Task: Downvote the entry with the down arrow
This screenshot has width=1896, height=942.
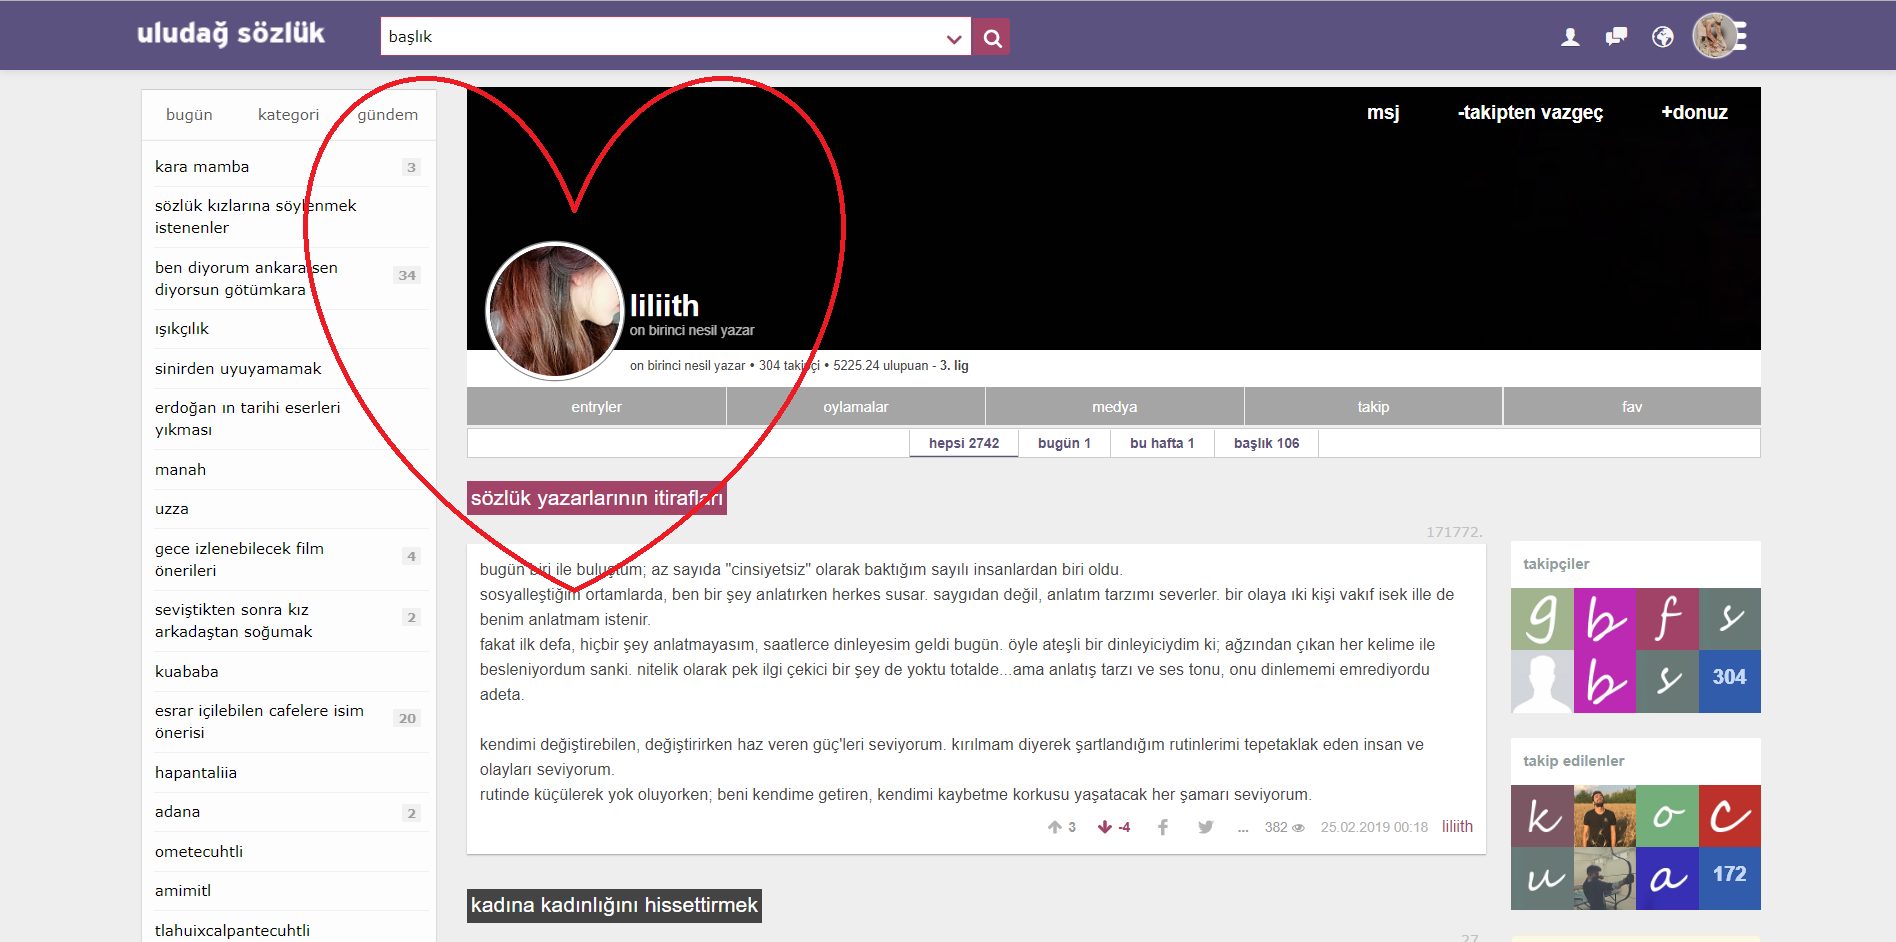Action: pos(1105,827)
